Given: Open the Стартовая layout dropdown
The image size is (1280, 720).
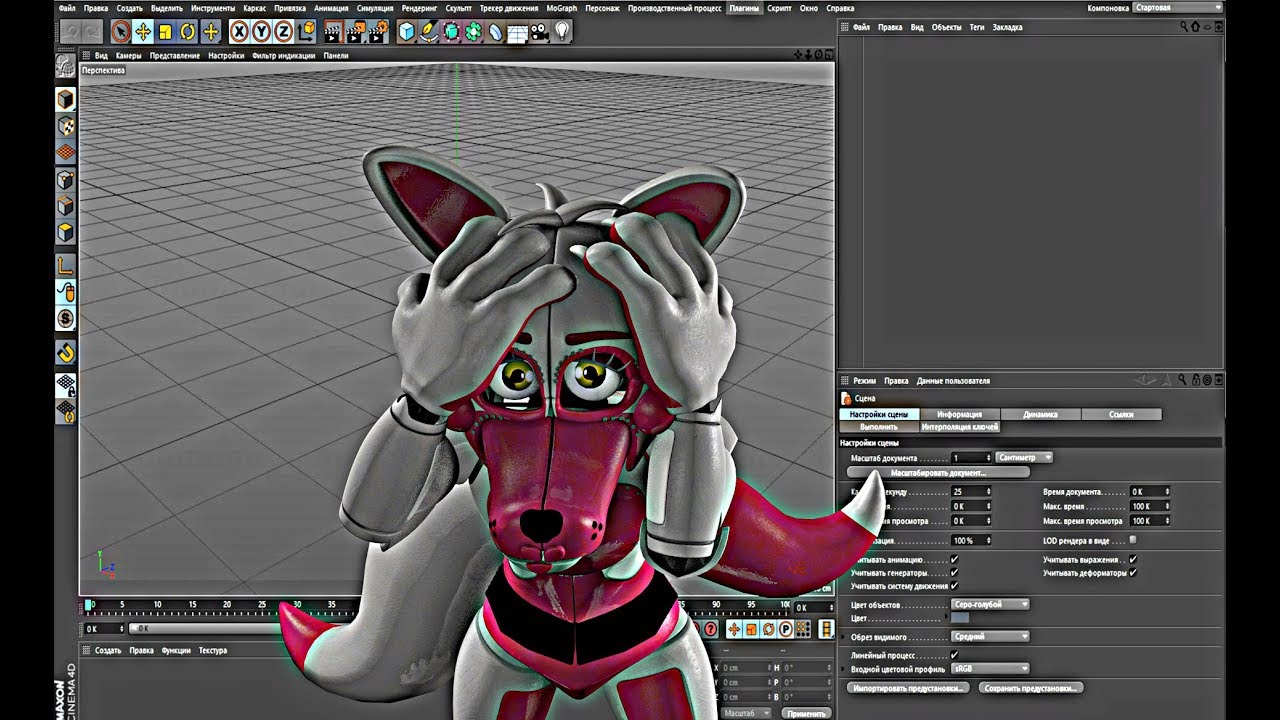Looking at the screenshot, I should [x=1178, y=8].
